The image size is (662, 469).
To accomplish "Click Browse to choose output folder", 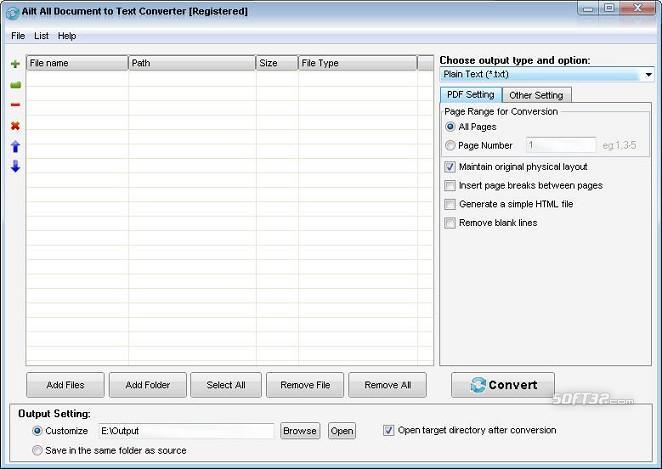I will (x=300, y=431).
